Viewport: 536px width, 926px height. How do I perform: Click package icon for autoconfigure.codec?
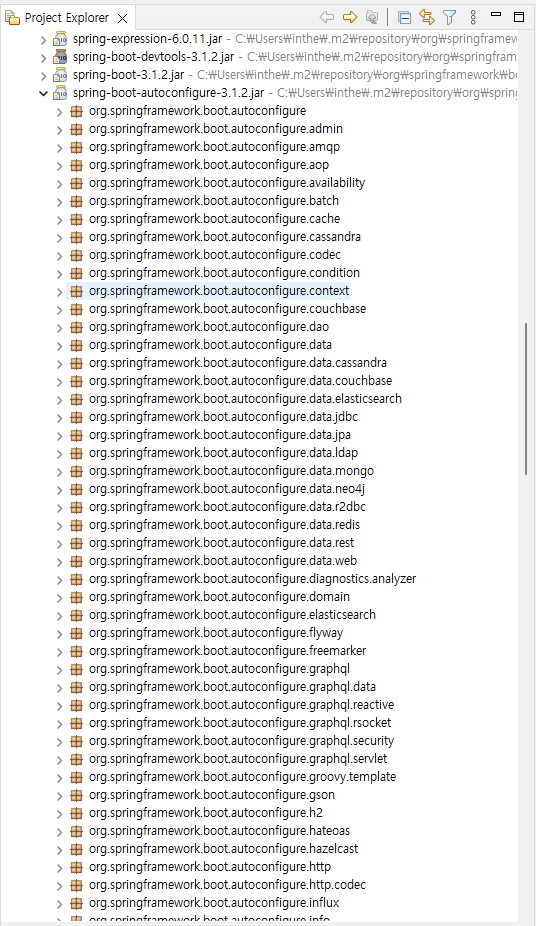[x=76, y=255]
